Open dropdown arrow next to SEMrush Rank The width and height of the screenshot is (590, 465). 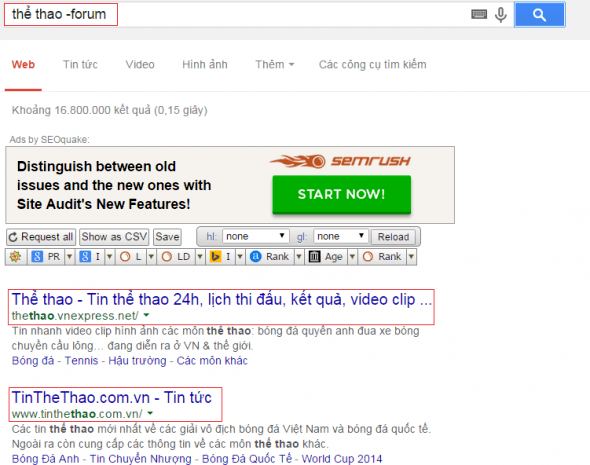click(411, 257)
